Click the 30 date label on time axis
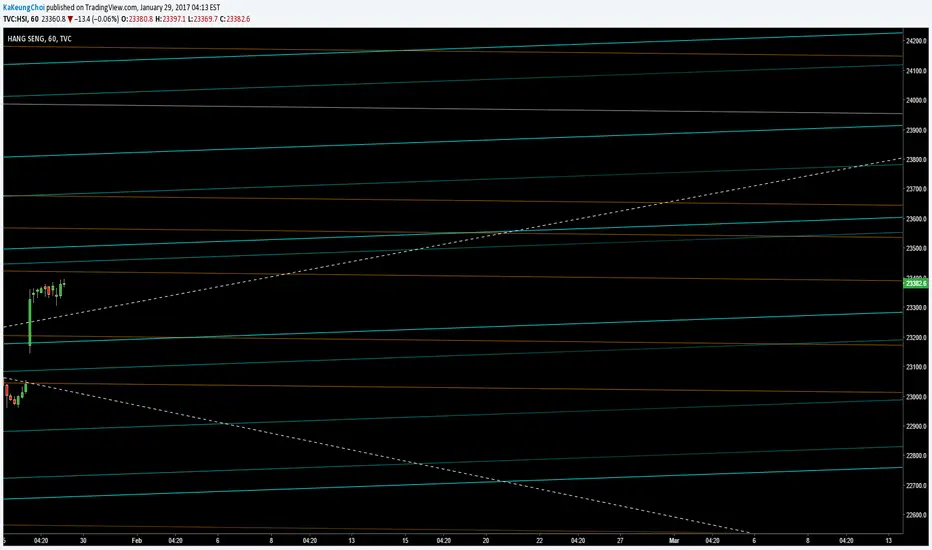The height and width of the screenshot is (550, 932). tap(83, 541)
